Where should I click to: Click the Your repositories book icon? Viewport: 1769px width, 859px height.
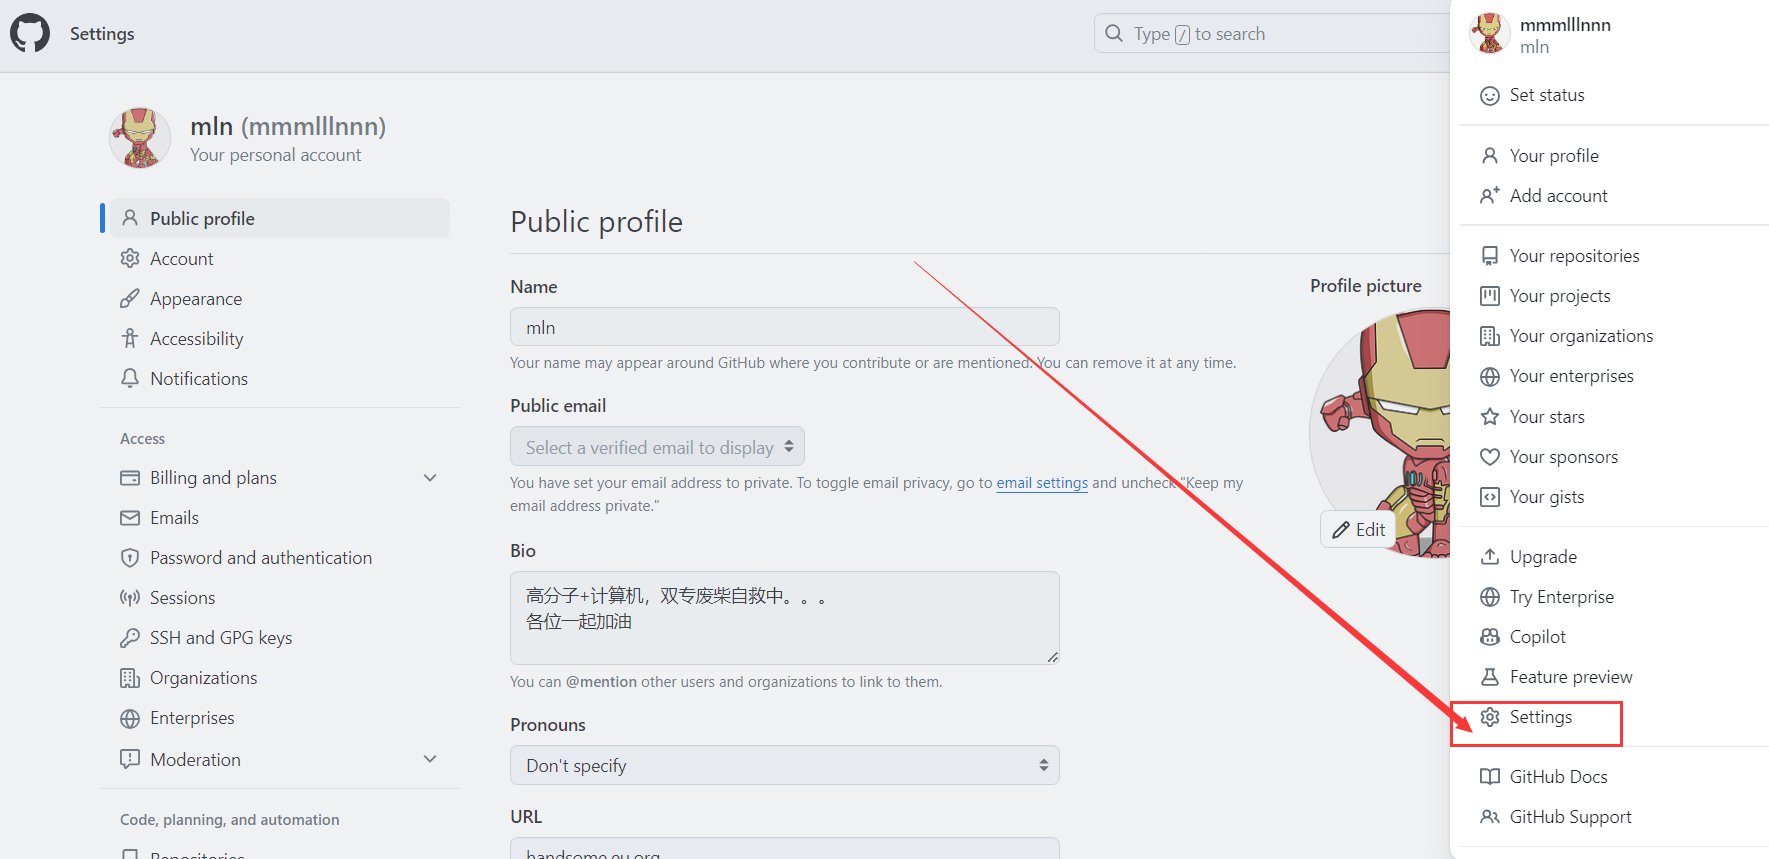(1490, 256)
